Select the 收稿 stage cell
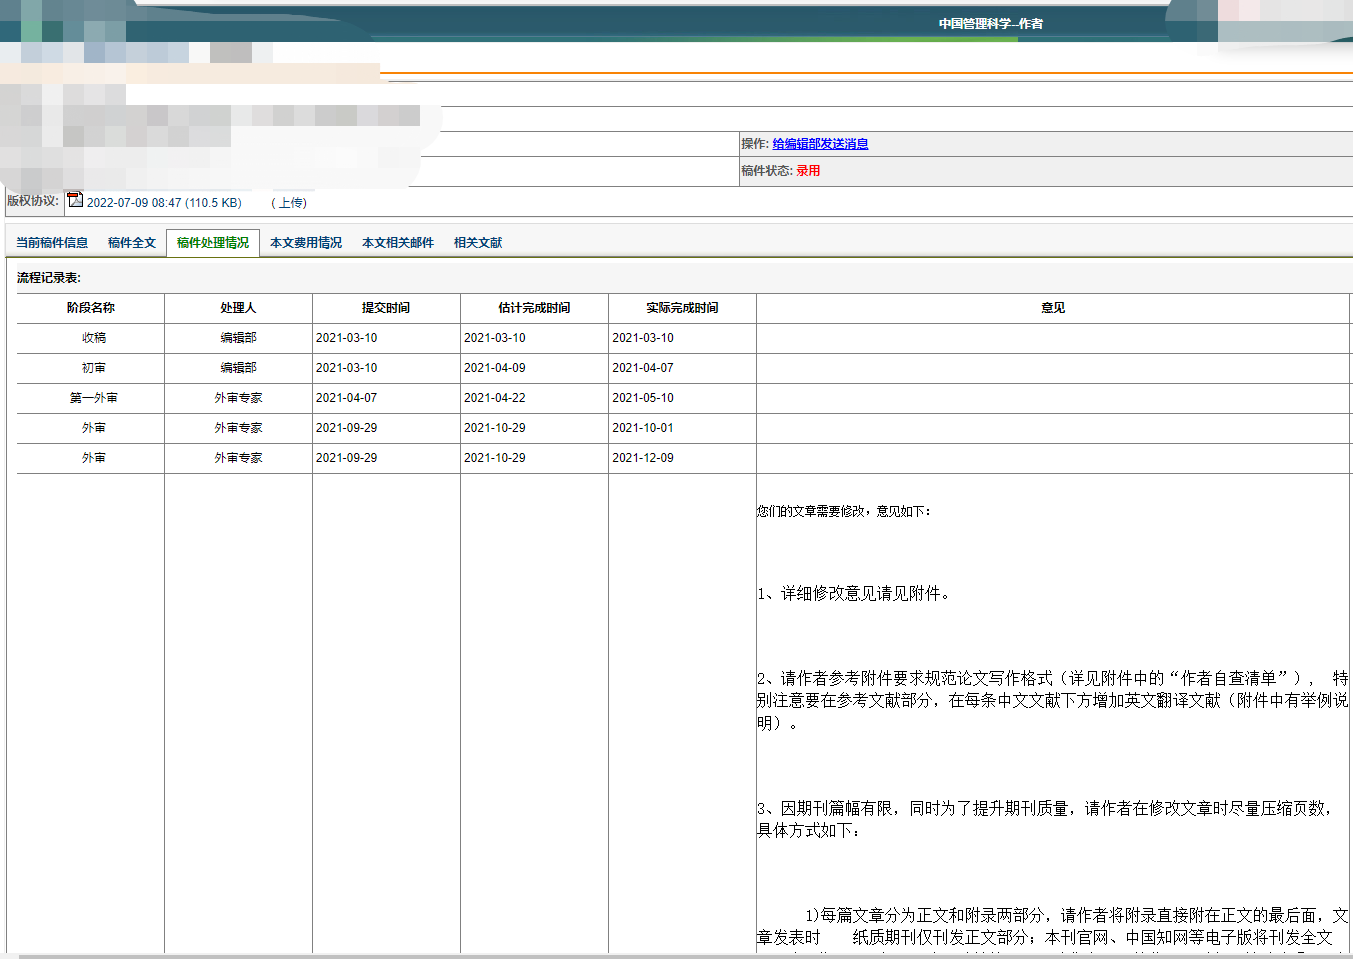The width and height of the screenshot is (1353, 959). pyautogui.click(x=94, y=338)
